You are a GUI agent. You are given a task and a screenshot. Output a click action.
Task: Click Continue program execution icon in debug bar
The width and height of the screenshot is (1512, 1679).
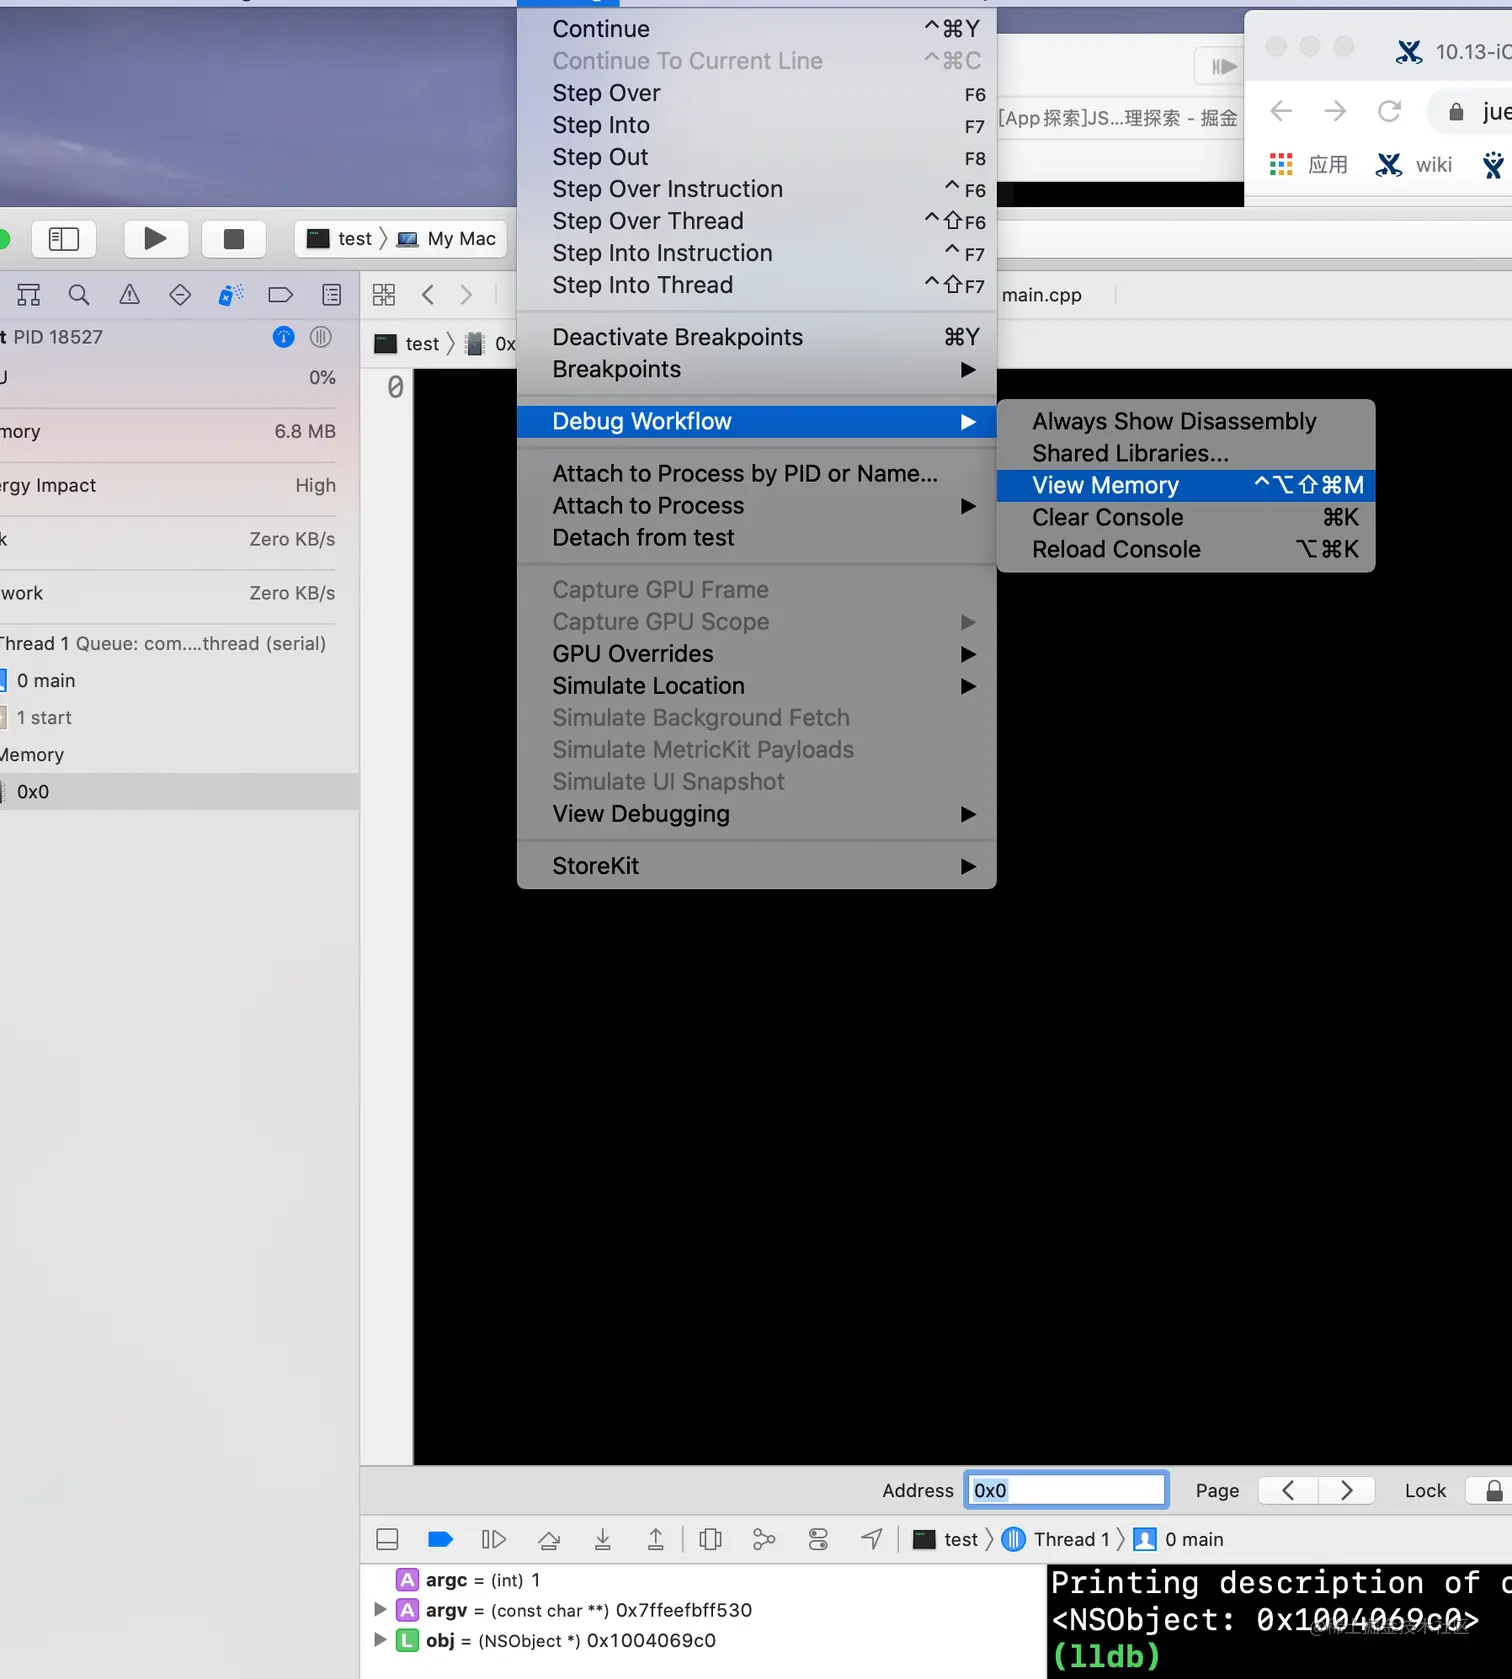[494, 1539]
